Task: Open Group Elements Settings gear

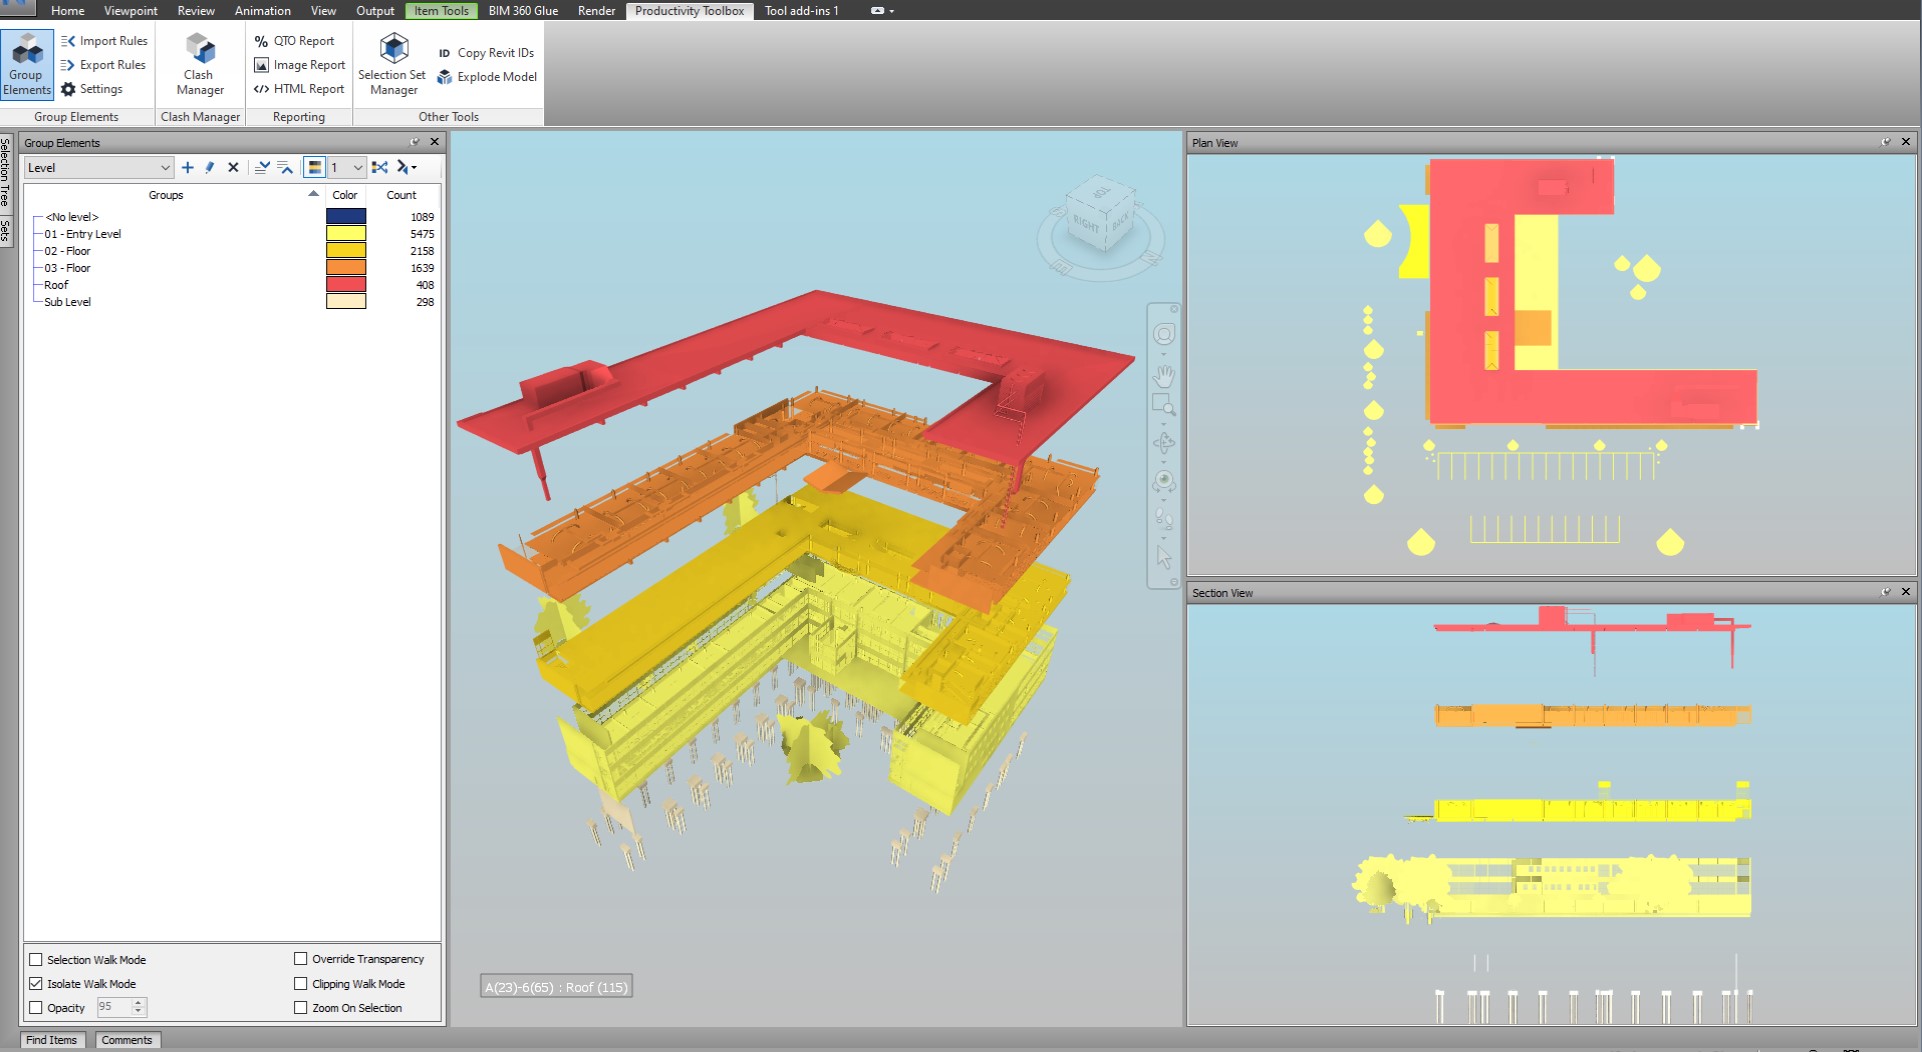Action: (x=68, y=89)
